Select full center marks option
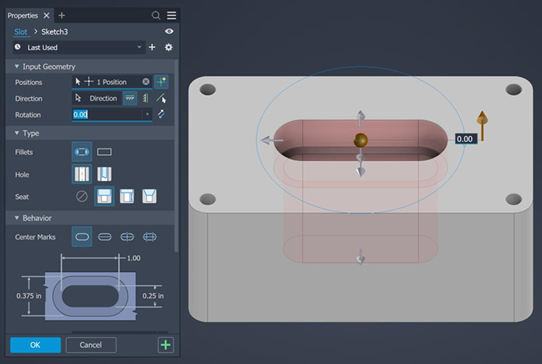The width and height of the screenshot is (542, 364). tap(149, 237)
